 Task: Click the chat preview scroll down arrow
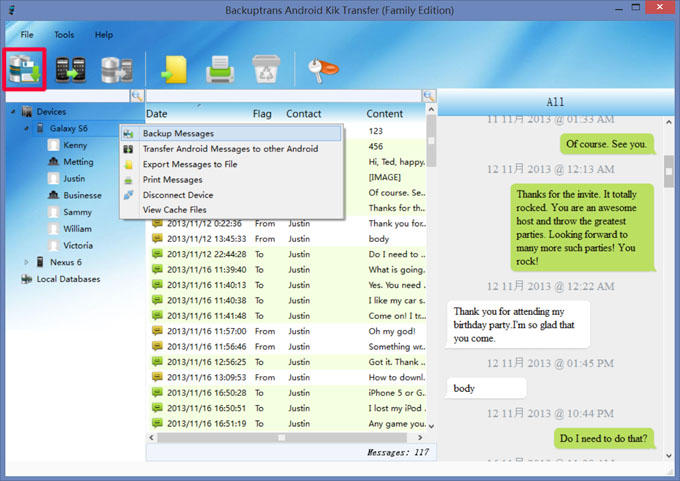[669, 455]
